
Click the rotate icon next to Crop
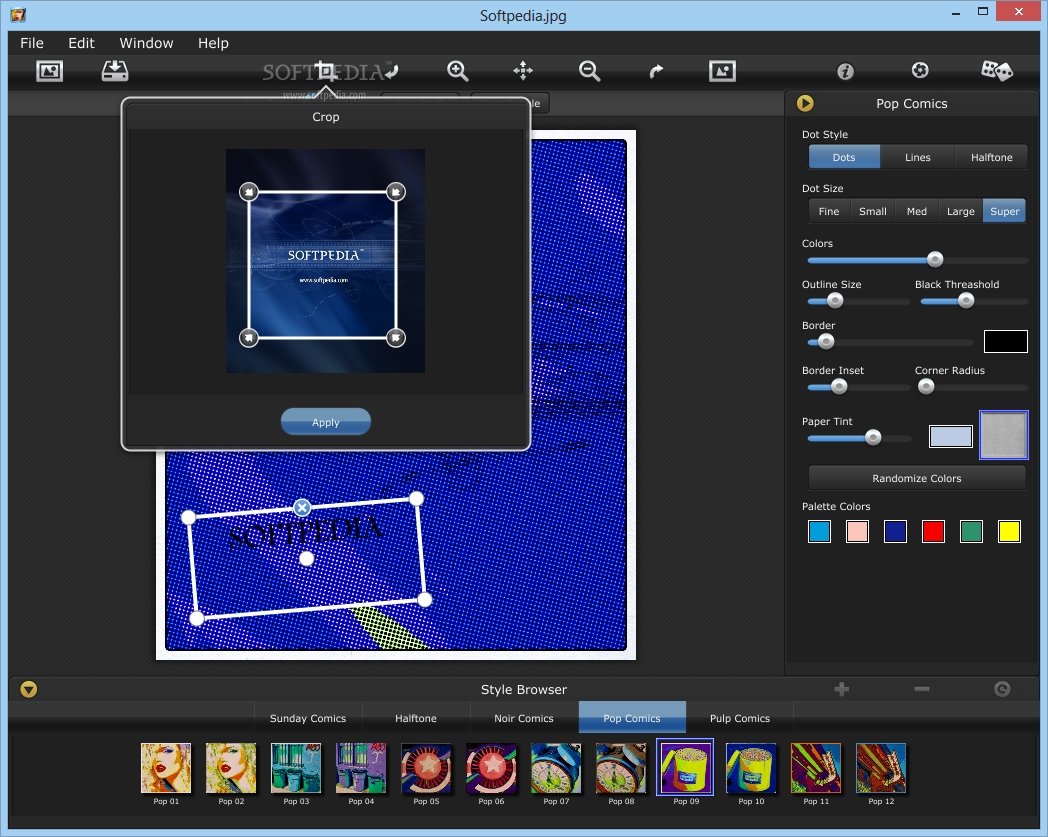point(392,70)
